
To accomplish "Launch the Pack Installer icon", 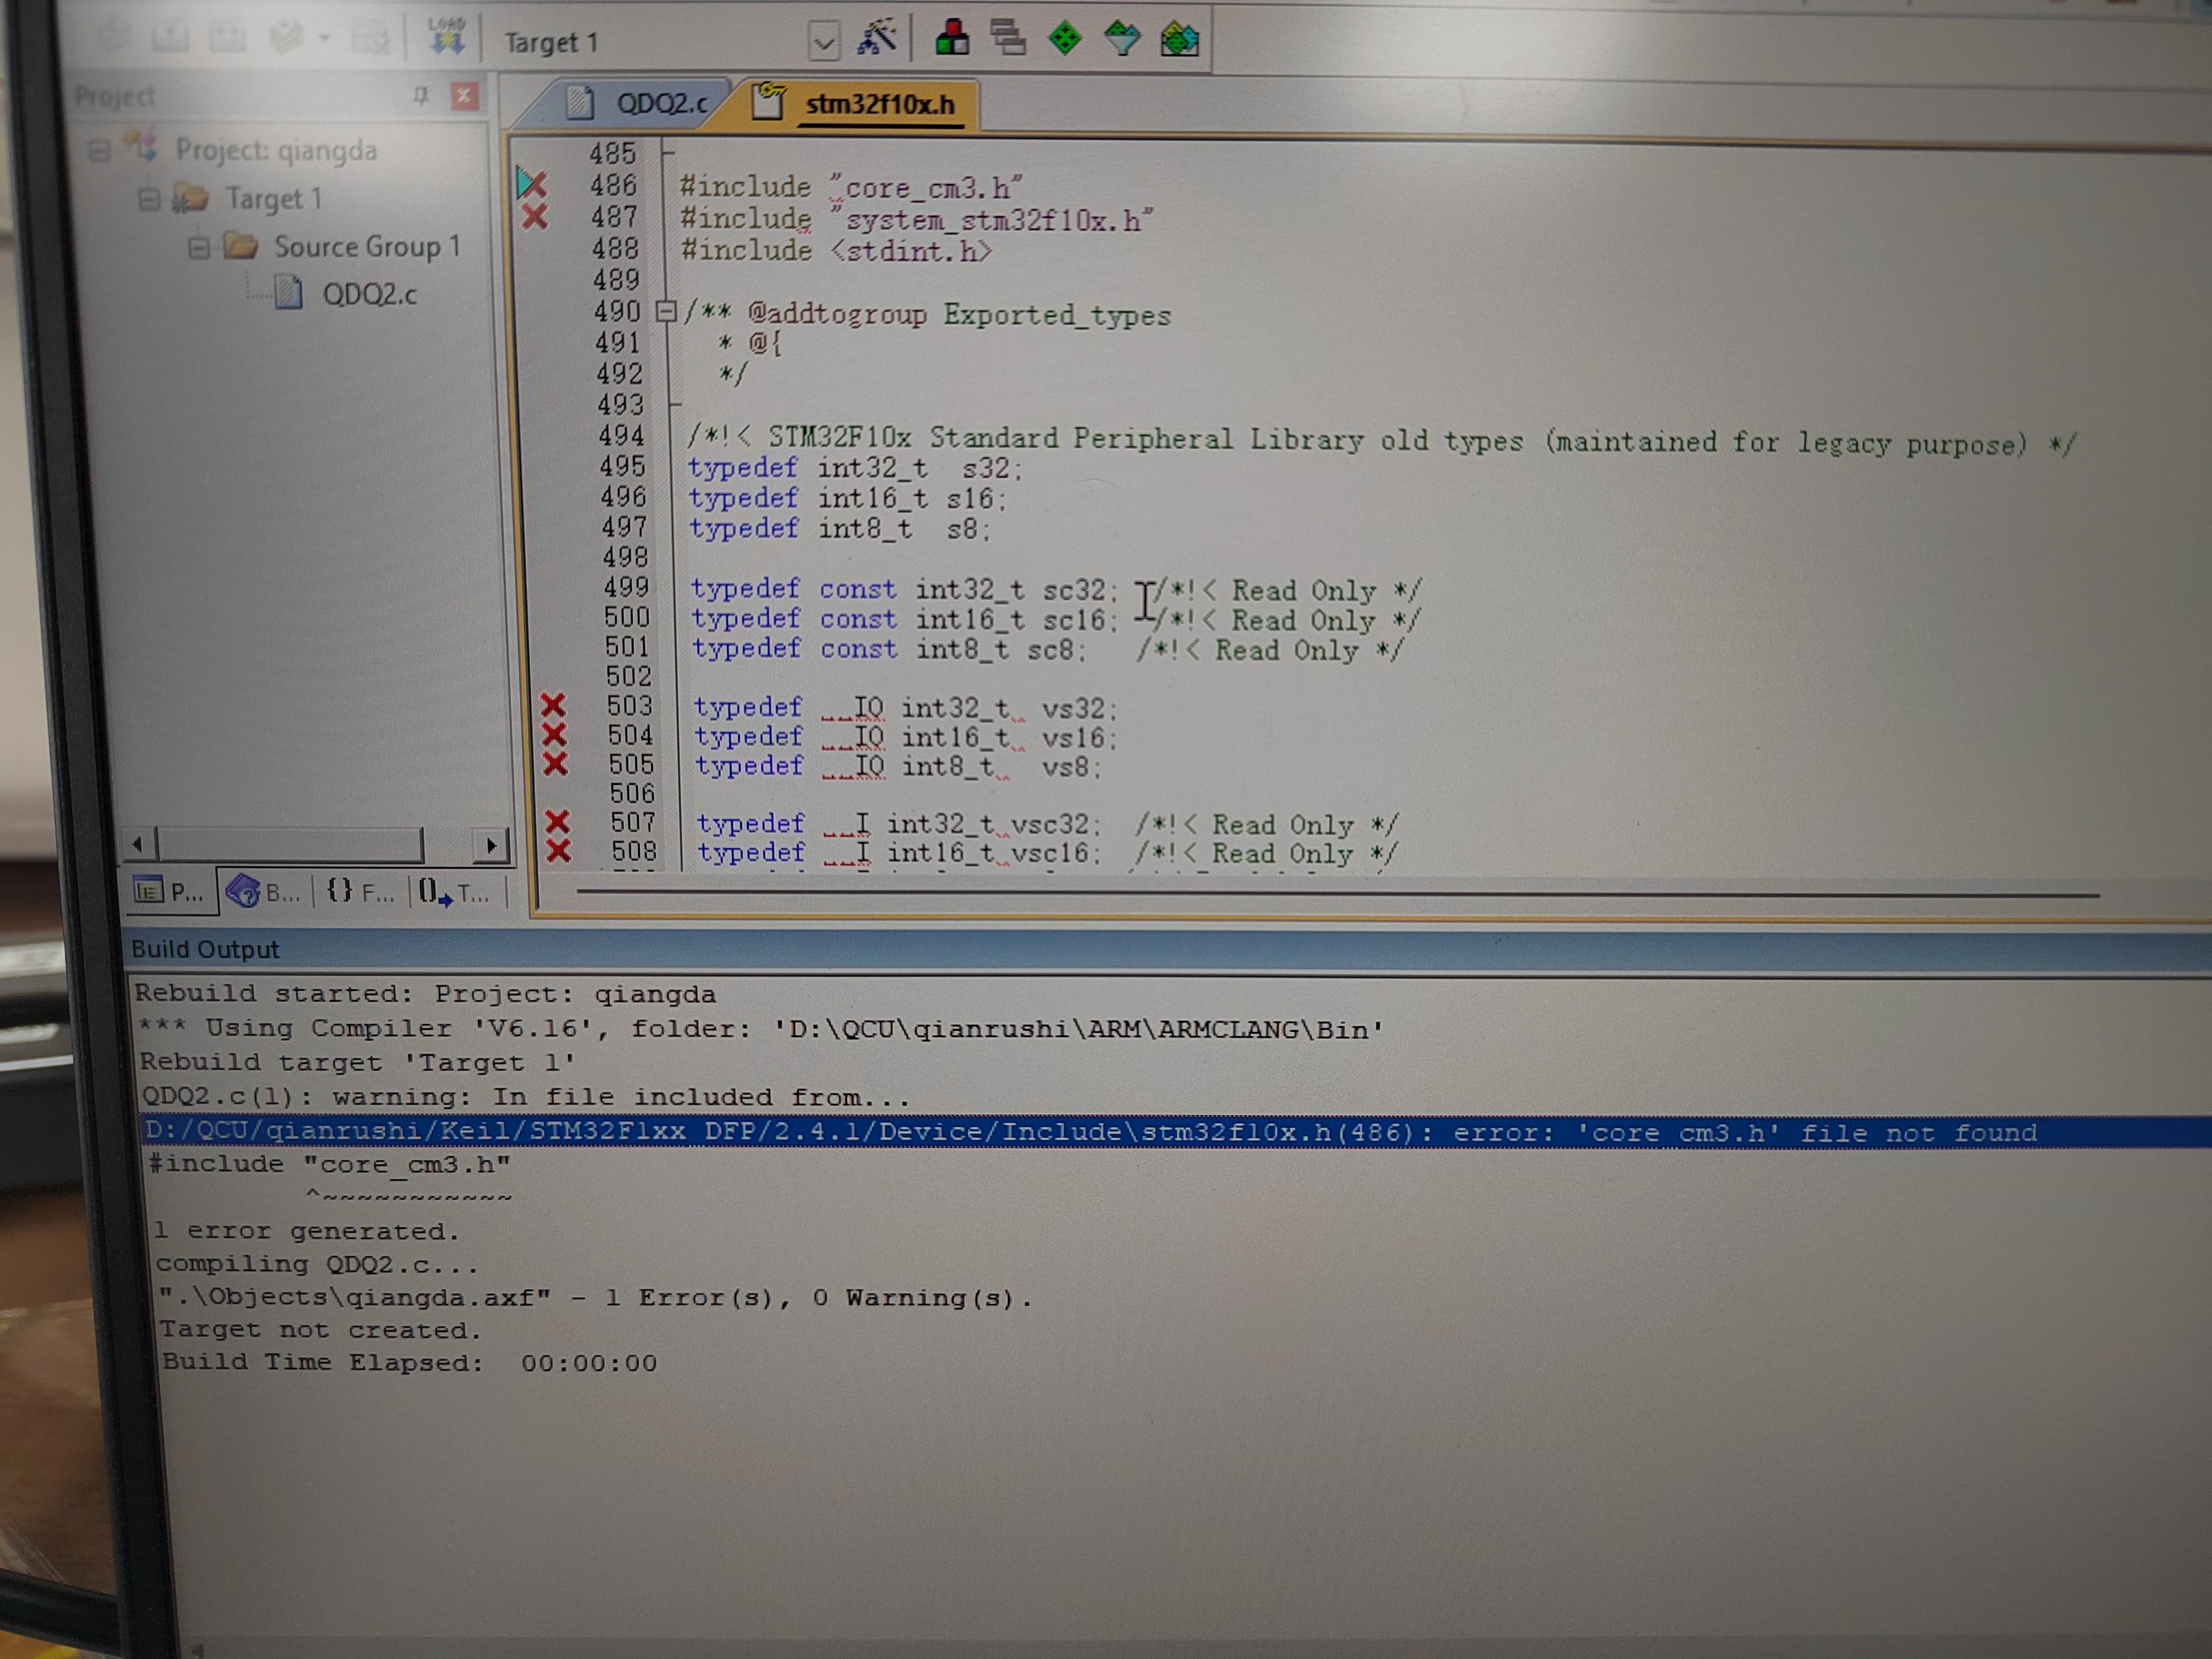I will pos(1179,40).
